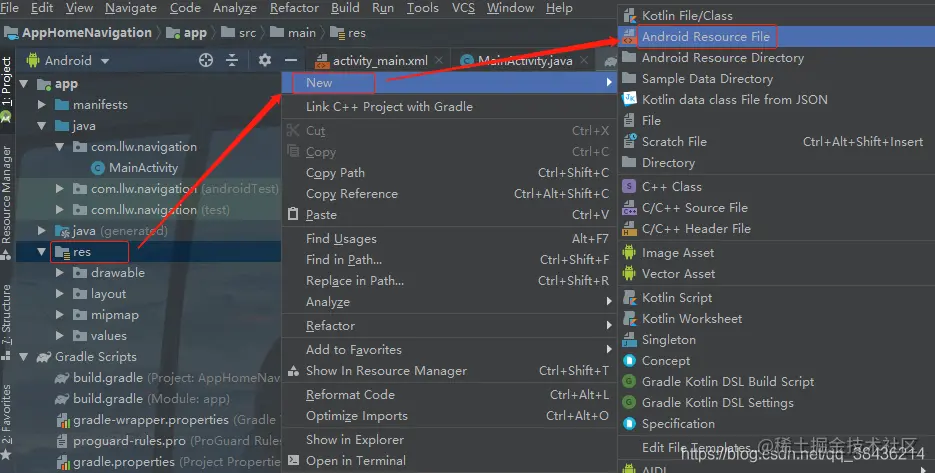Expand the java (generated) folder arrow
The height and width of the screenshot is (473, 935).
click(42, 231)
